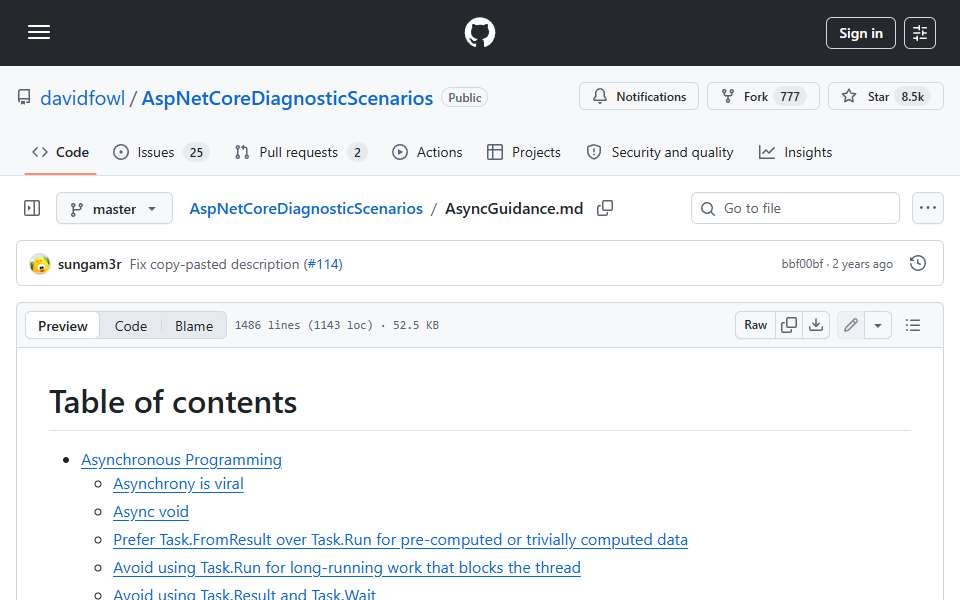960x600 pixels.
Task: View the Insights tab
Action: (795, 152)
